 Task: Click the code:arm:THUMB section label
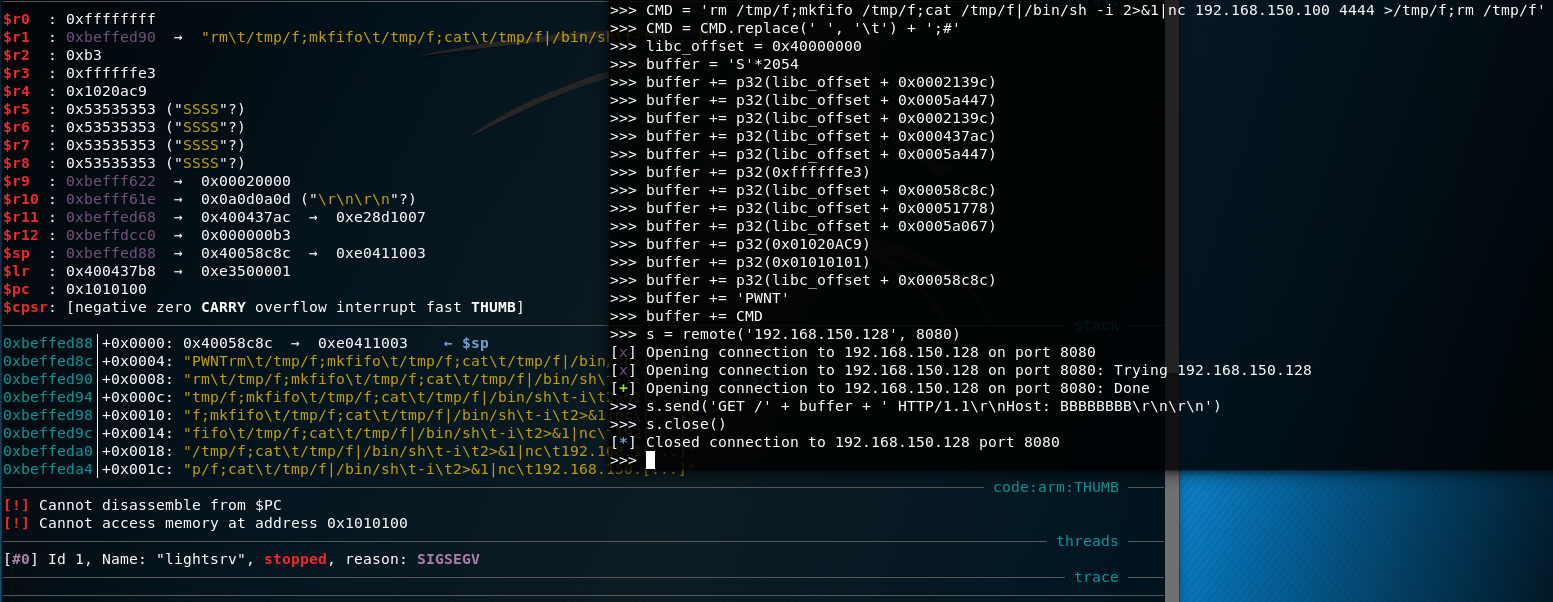[x=1055, y=487]
